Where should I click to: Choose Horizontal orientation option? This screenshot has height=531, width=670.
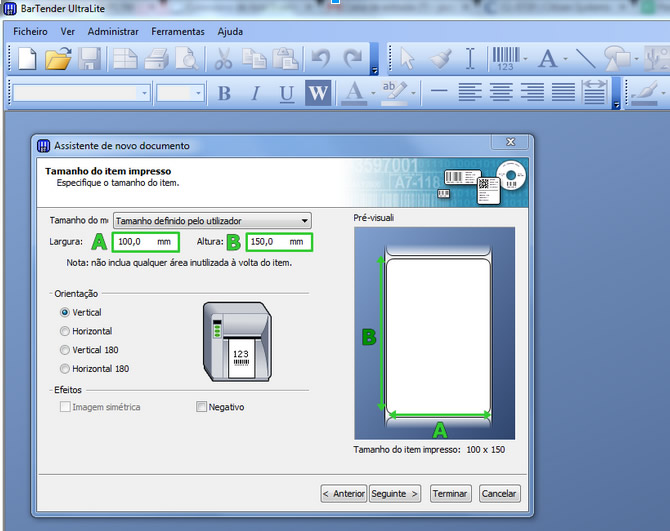(66, 331)
